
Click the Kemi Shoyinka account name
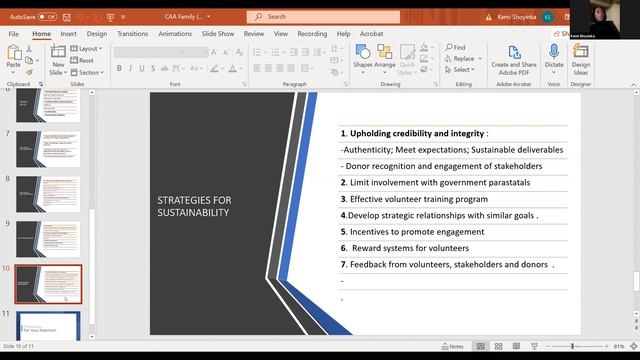pos(516,17)
